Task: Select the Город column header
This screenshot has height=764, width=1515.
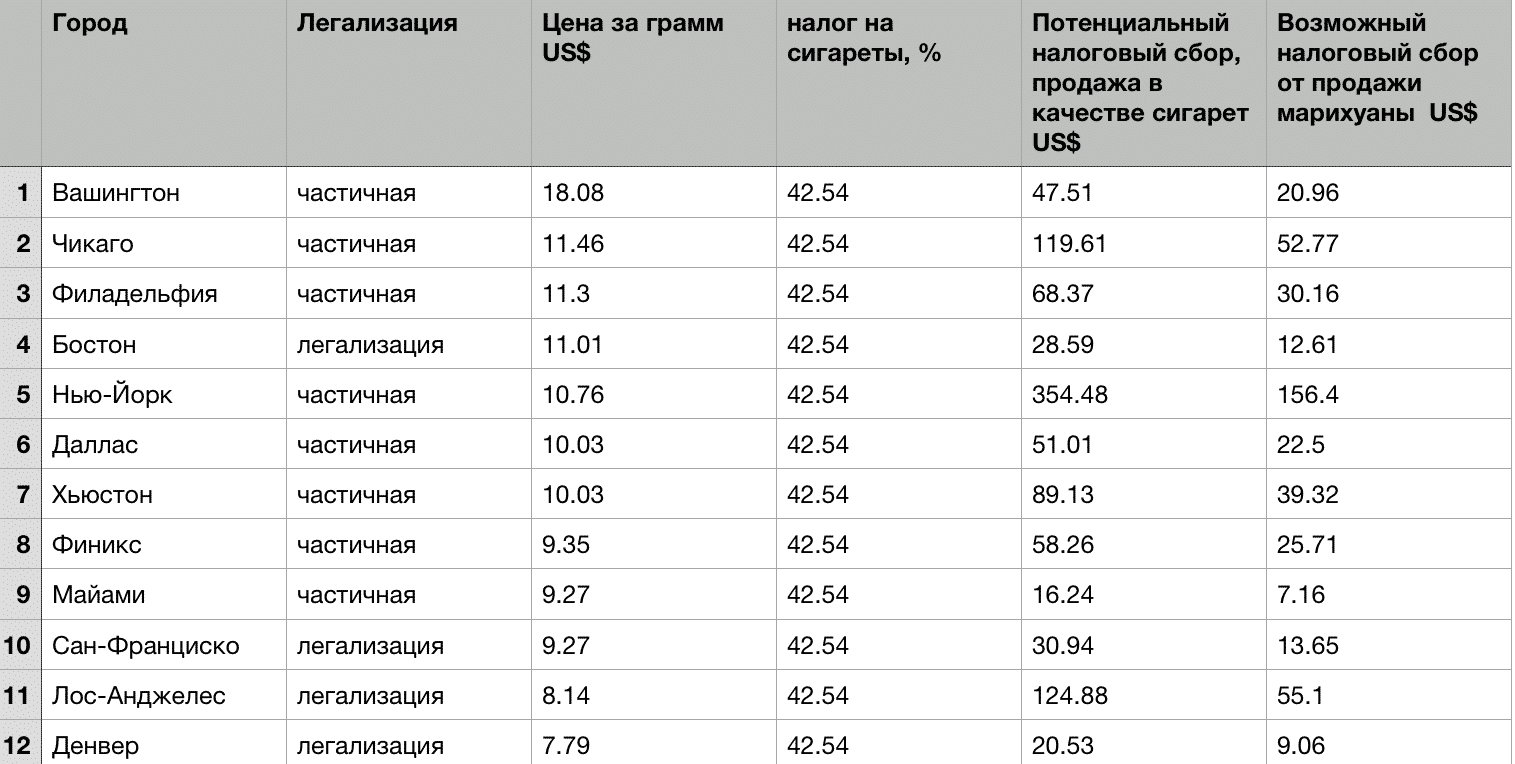Action: (164, 83)
